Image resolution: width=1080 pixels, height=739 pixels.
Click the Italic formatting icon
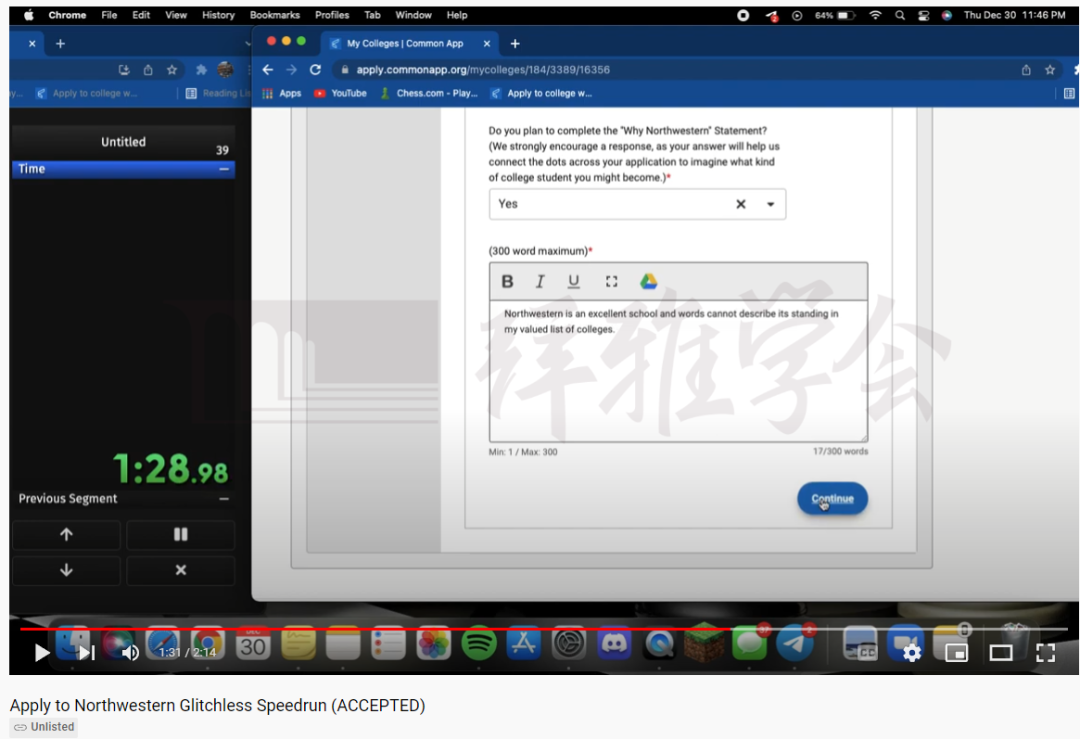pos(540,281)
